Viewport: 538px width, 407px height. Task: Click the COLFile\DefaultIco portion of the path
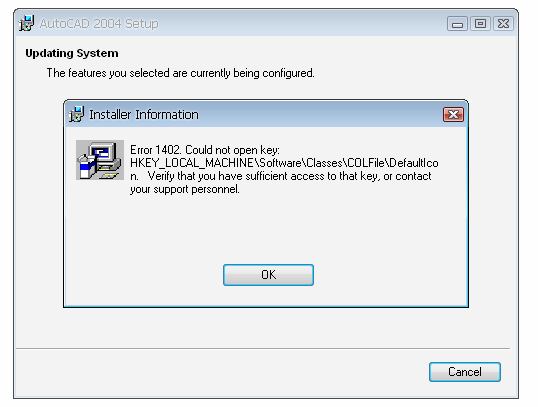click(x=393, y=163)
